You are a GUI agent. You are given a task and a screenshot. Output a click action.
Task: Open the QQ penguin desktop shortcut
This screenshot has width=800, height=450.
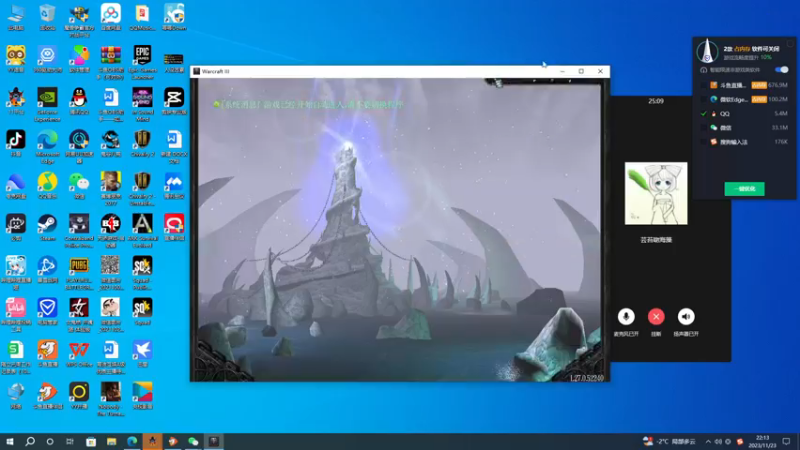[79, 101]
